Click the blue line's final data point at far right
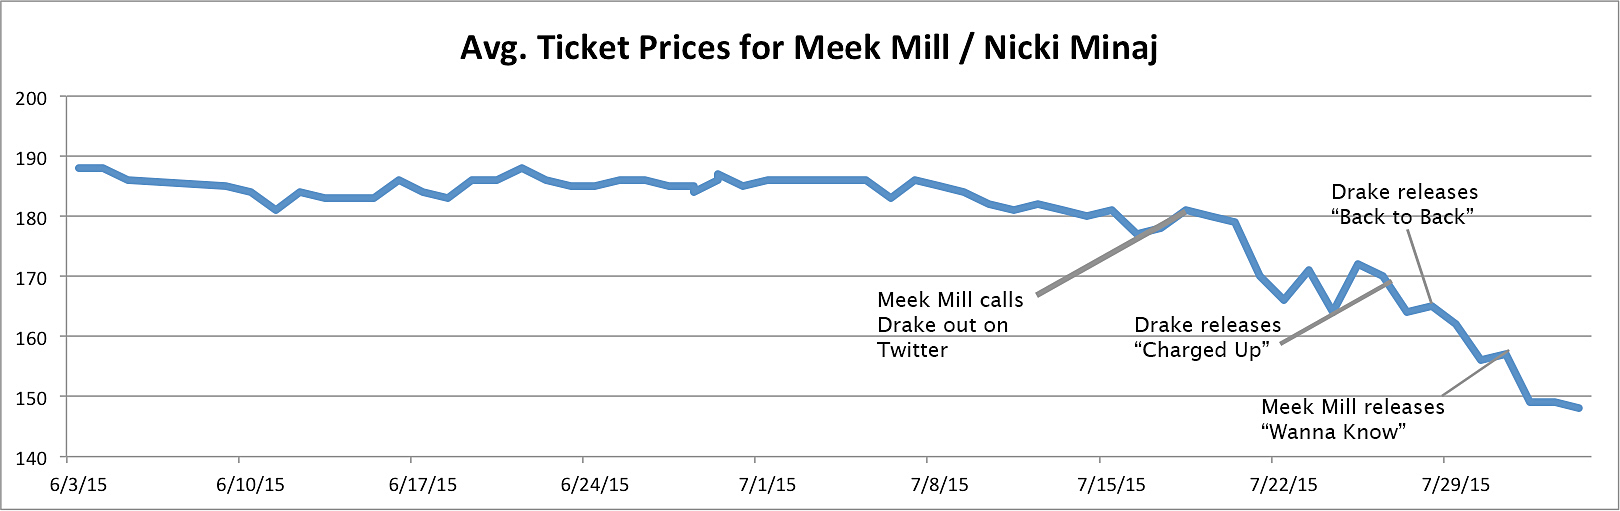1620x511 pixels. [1579, 408]
